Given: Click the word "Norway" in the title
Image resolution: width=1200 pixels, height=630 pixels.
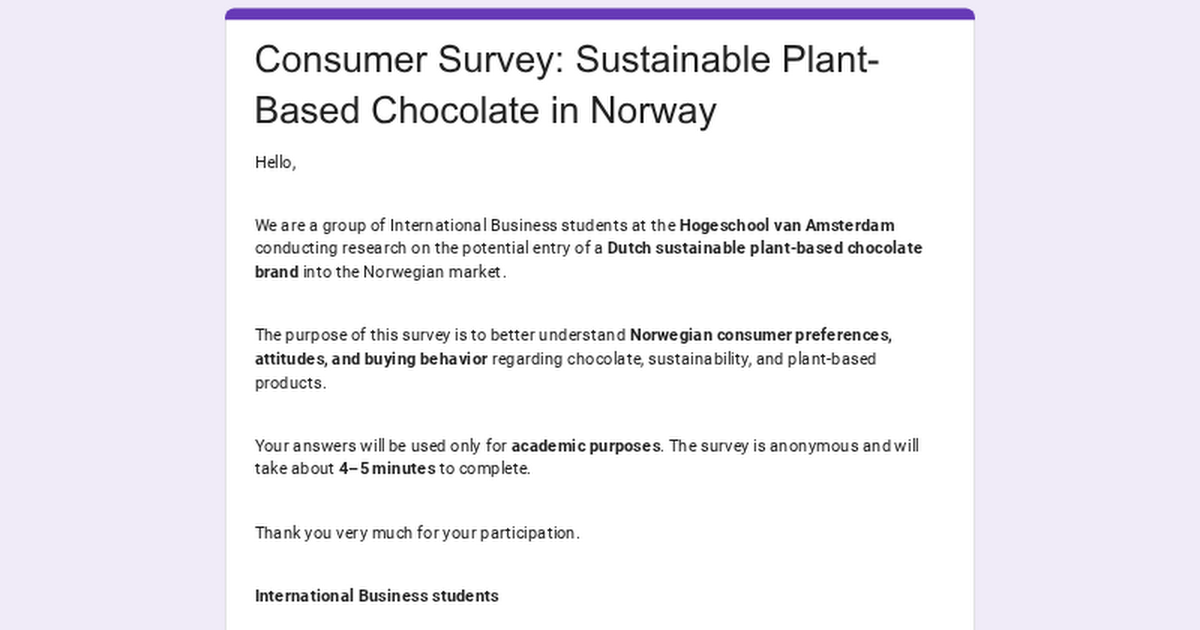Looking at the screenshot, I should (652, 111).
